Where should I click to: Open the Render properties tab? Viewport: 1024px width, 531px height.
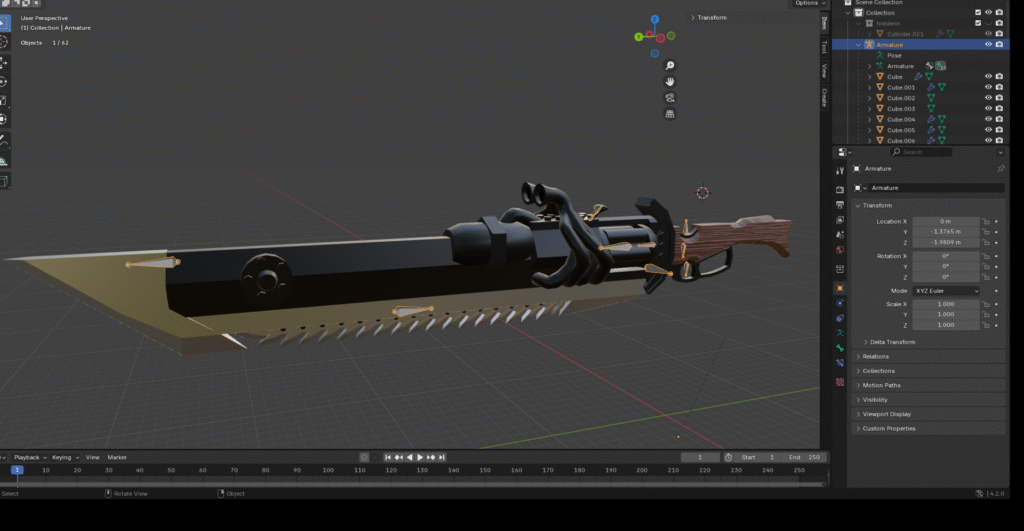point(840,189)
